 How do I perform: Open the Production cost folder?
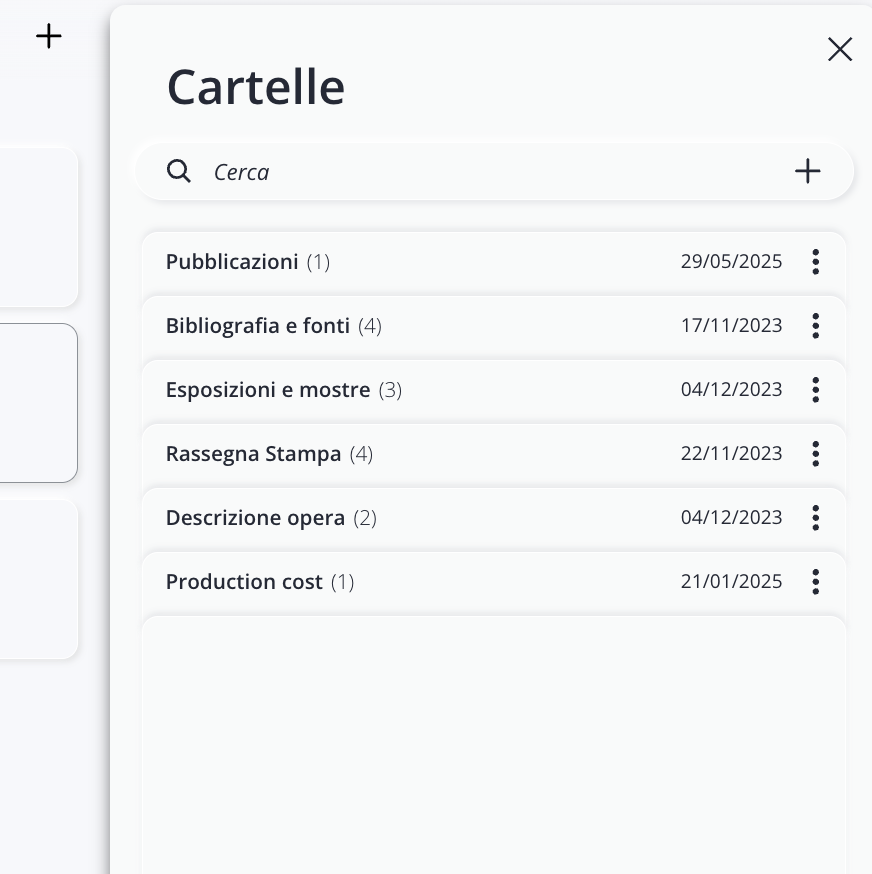244,582
